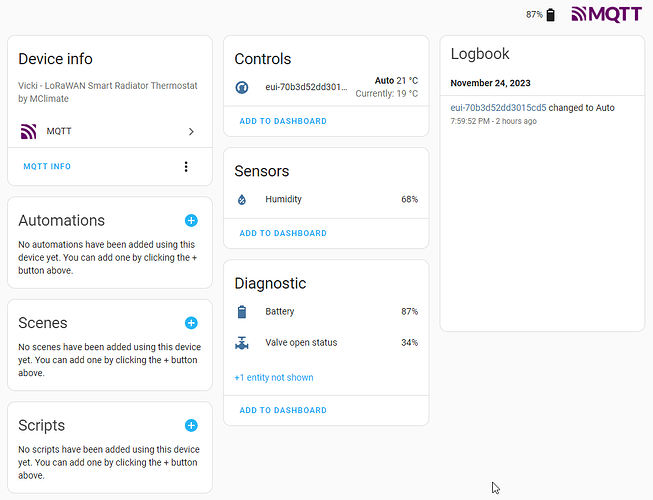Open the three-dot menu in Device info
653x500 pixels.
186,167
